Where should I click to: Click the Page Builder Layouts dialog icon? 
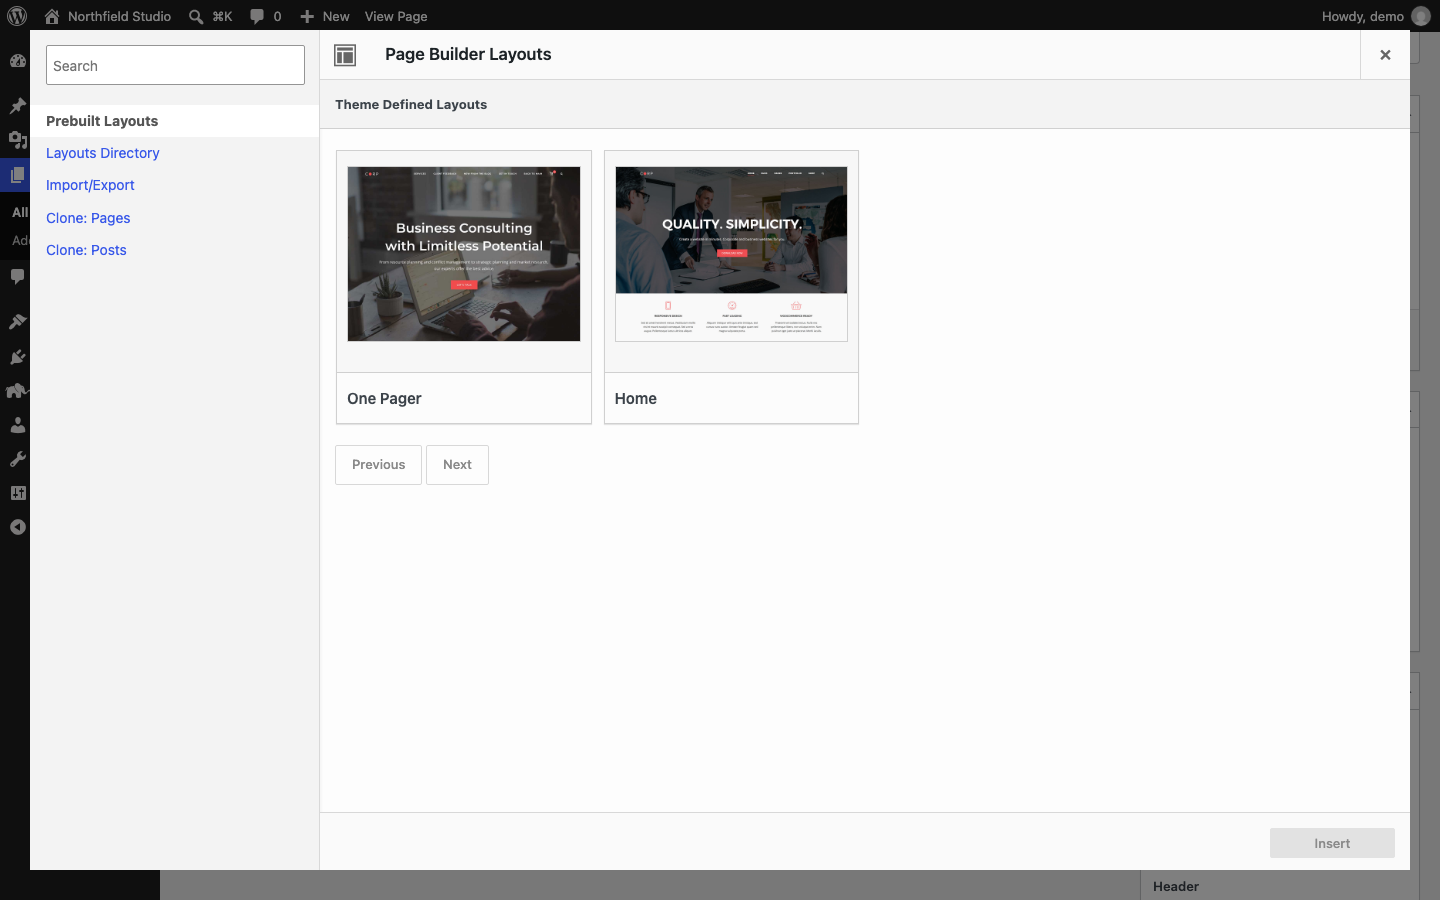[x=345, y=55]
